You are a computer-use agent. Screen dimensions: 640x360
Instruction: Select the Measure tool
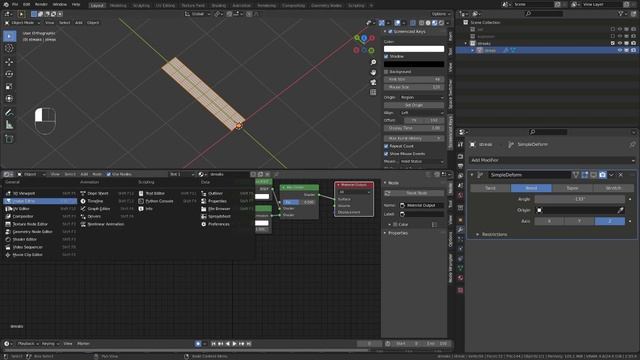coord(9,125)
